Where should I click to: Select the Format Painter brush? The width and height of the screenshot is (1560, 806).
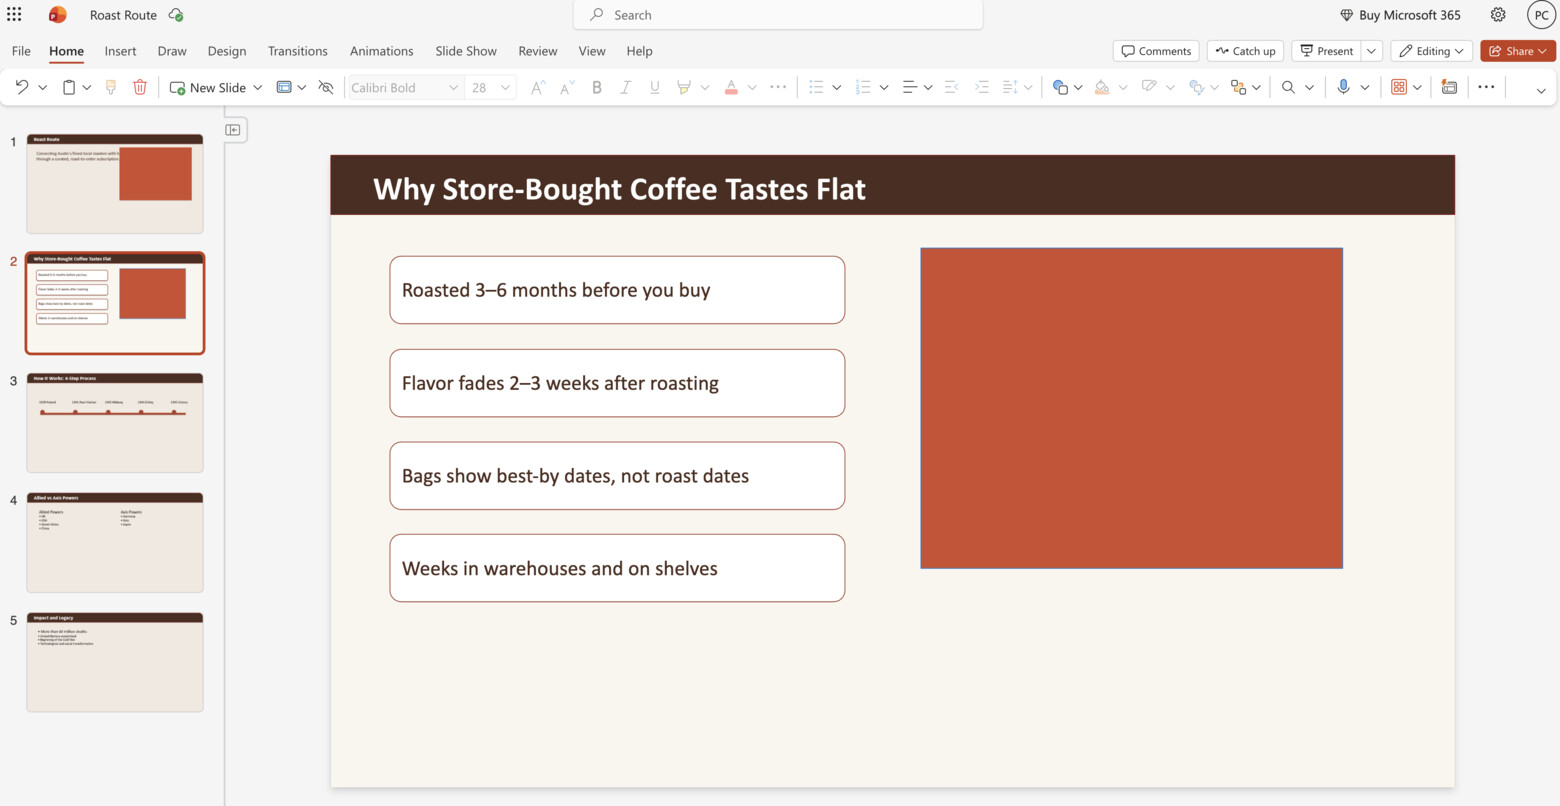pyautogui.click(x=111, y=87)
